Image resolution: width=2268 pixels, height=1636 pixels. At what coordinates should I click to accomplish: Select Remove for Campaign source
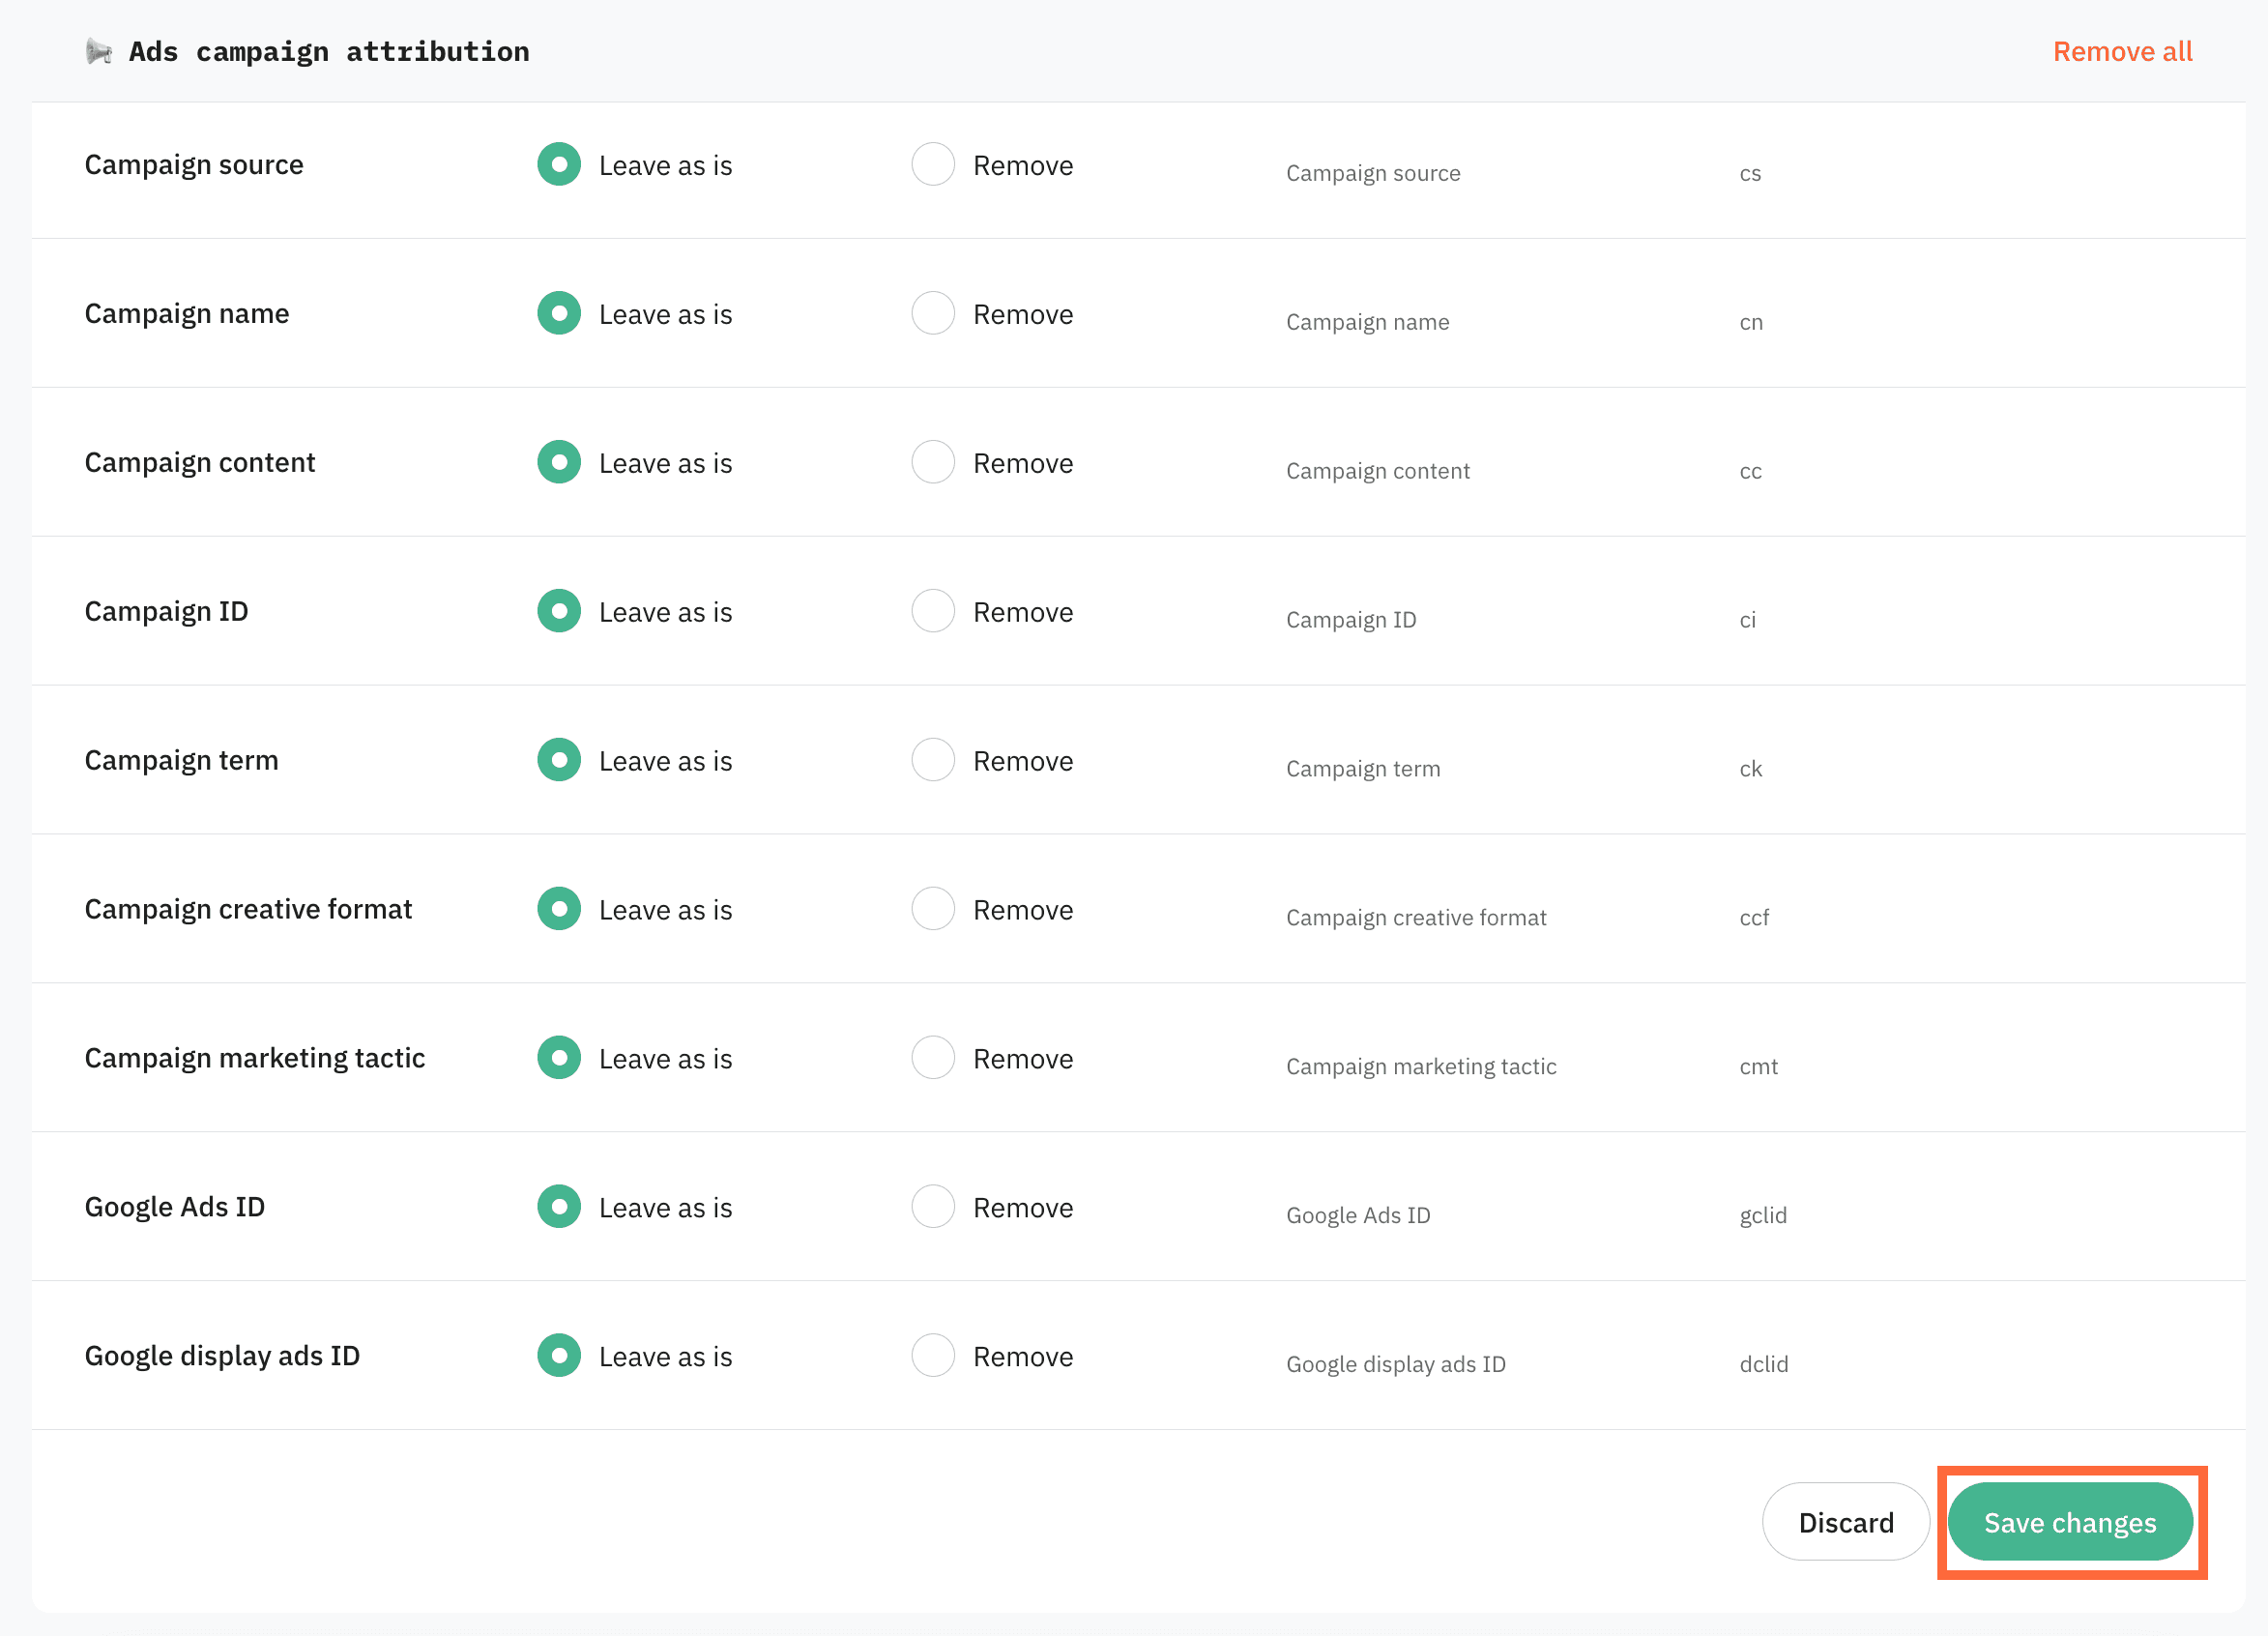tap(933, 165)
